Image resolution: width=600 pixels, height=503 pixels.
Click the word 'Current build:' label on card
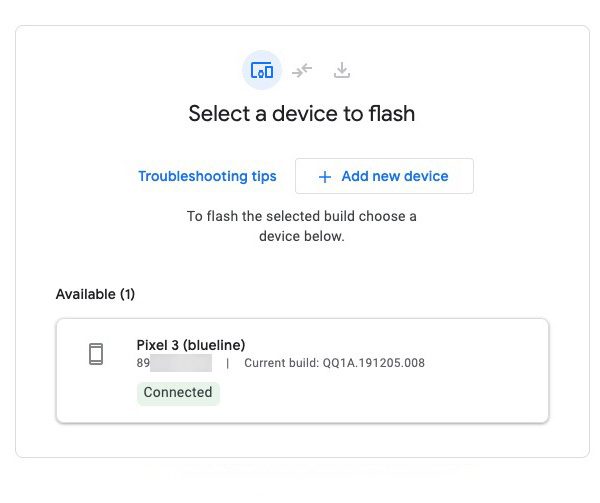(281, 363)
